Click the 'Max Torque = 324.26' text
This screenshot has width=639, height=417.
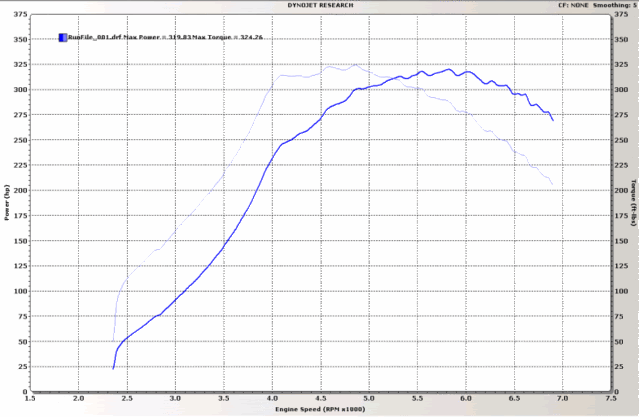coord(227,38)
